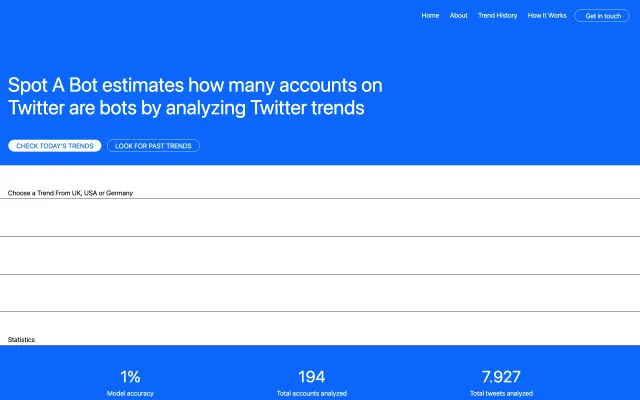Navigate to How It Works

point(546,16)
